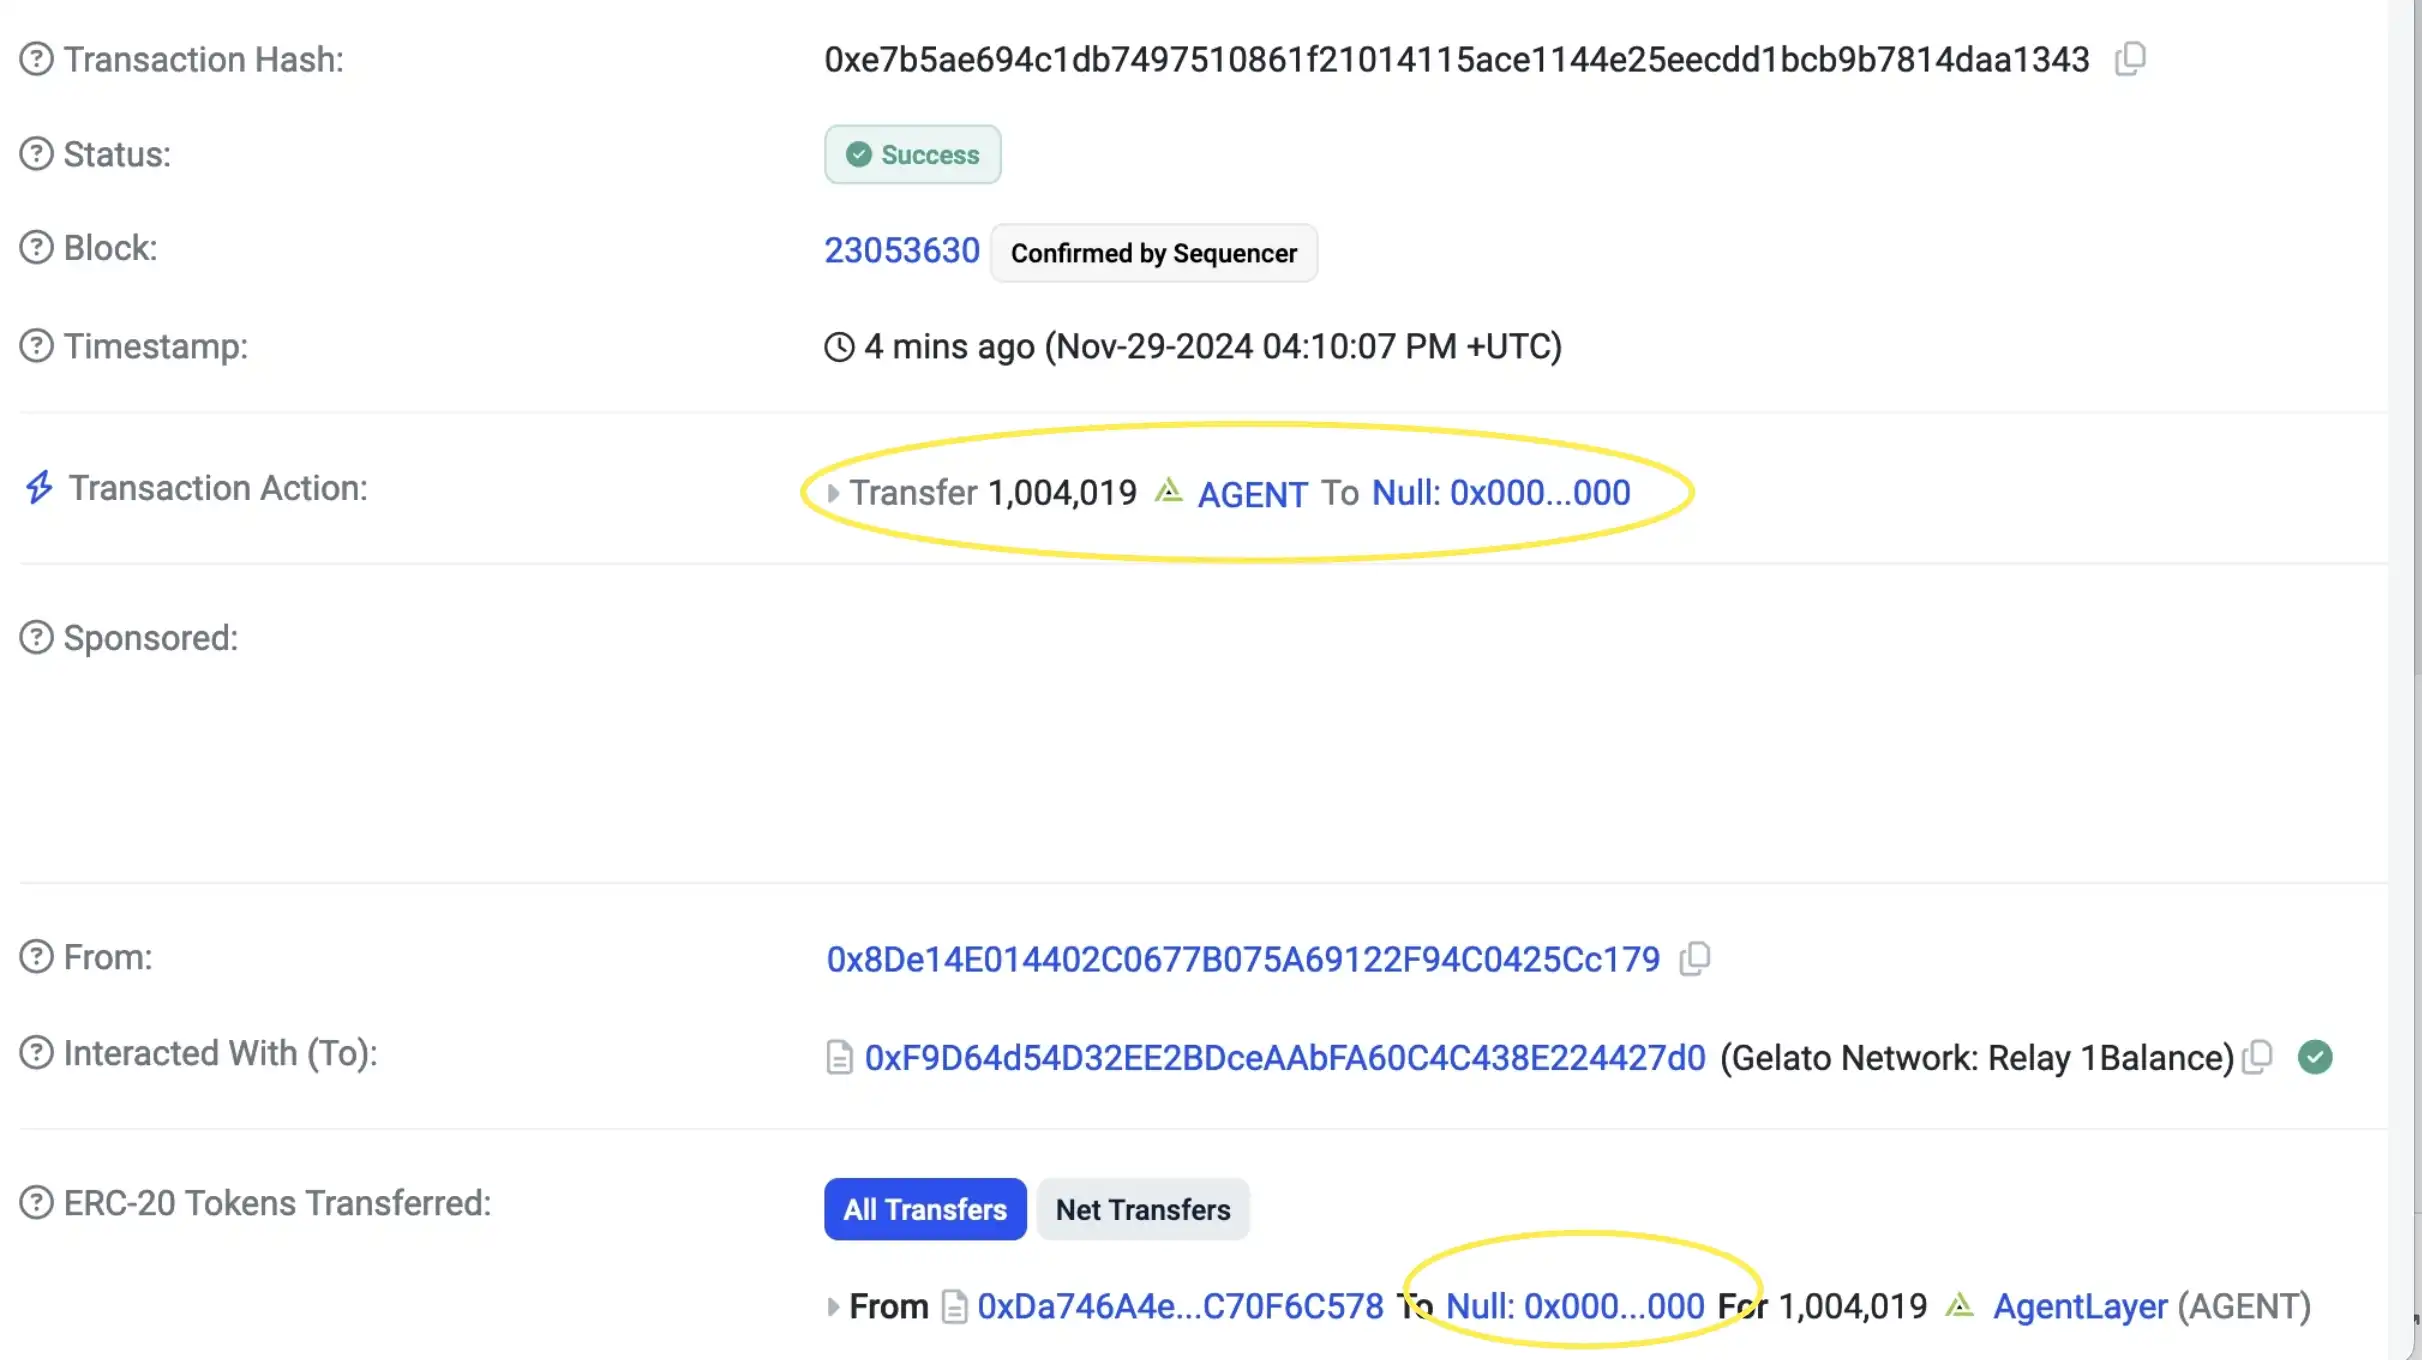Click the help icon next to Status

click(36, 154)
